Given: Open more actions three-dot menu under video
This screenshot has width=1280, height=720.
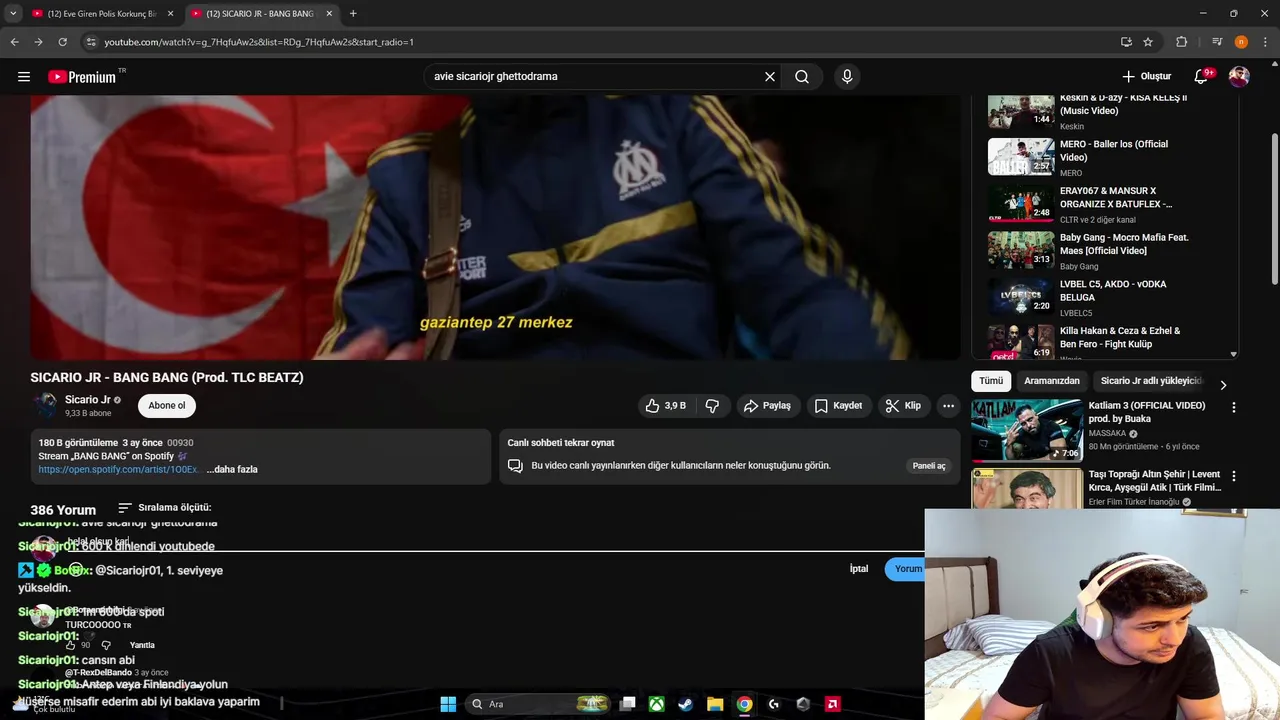Looking at the screenshot, I should 948,405.
